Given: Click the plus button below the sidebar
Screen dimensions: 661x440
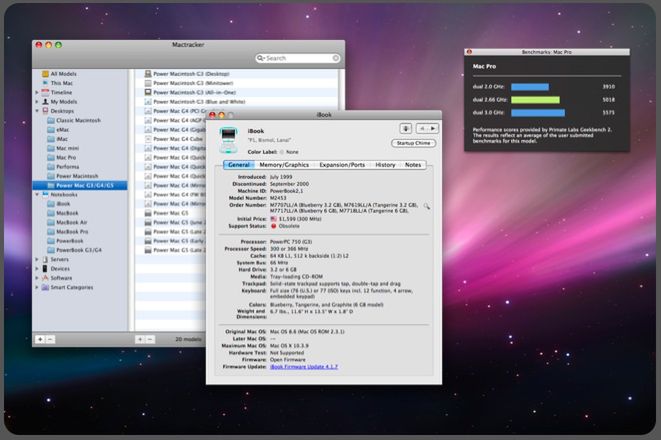Looking at the screenshot, I should [40, 339].
